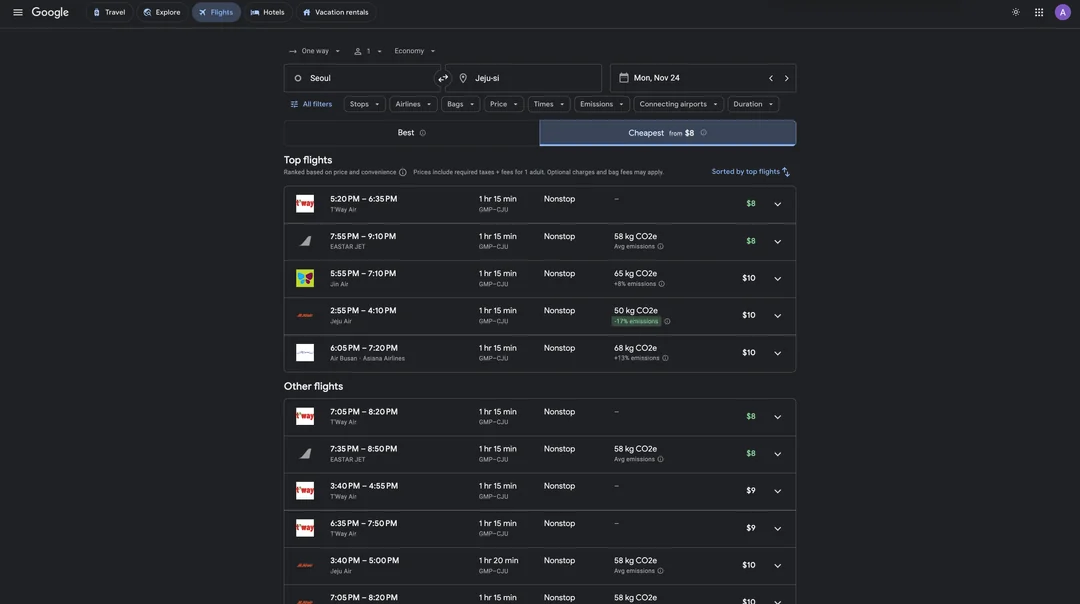Open trip type One way dropdown
Screen dimensions: 1080x604
pos(315,51)
